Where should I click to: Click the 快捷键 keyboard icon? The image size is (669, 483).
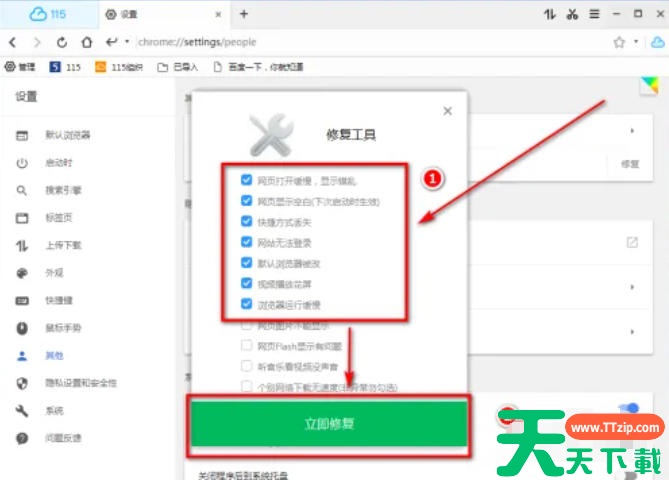pos(22,301)
